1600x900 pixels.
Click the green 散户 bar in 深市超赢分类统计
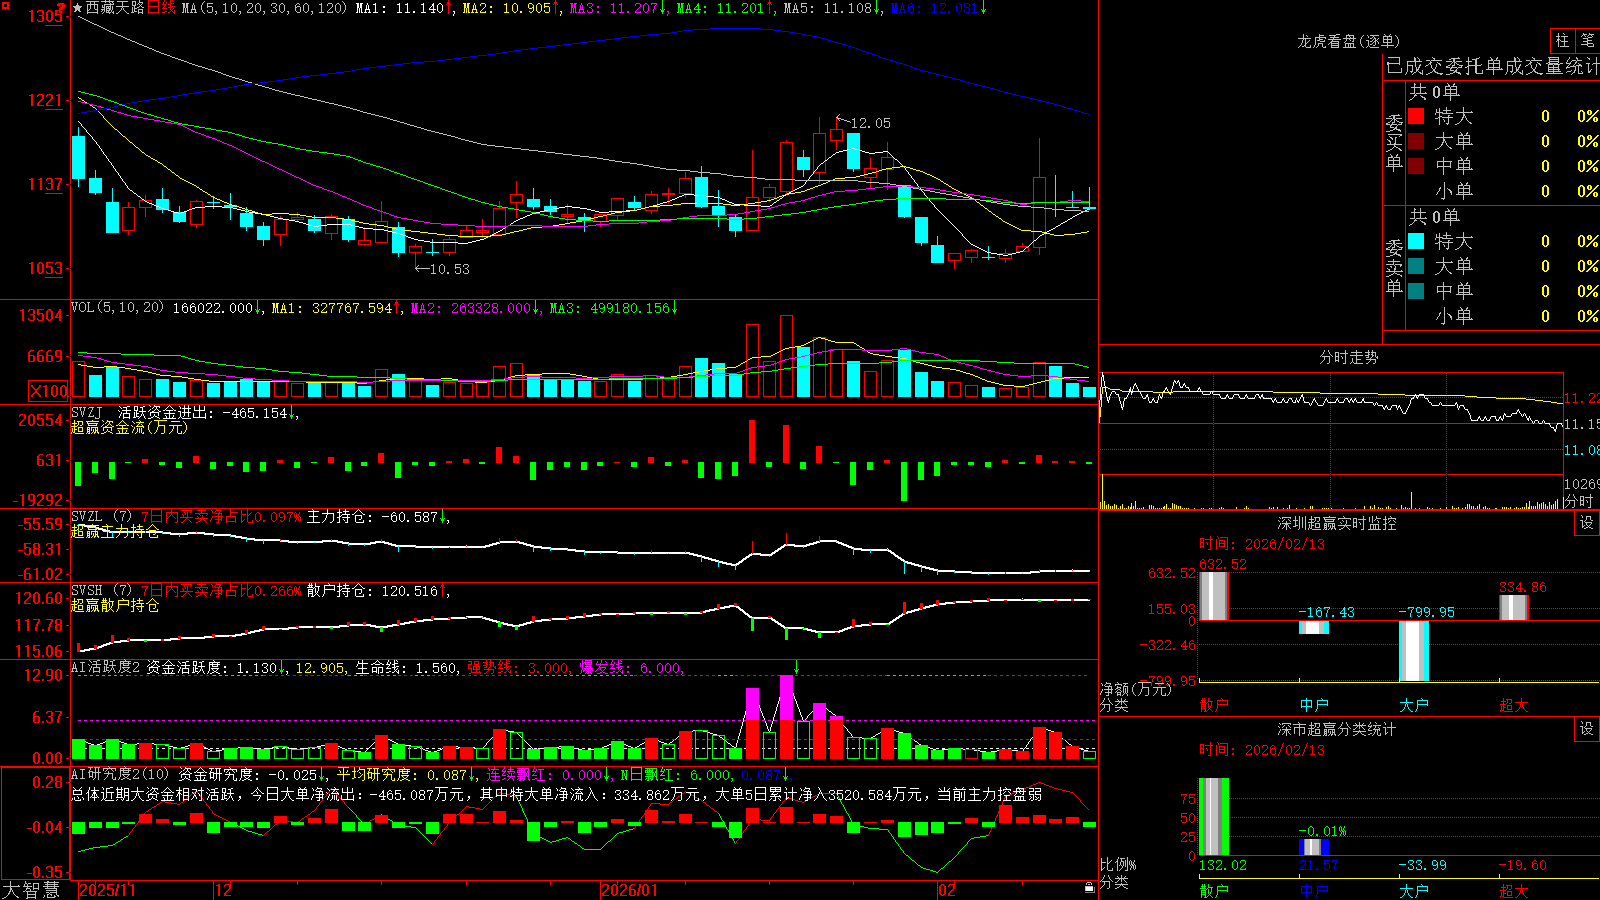tap(1213, 817)
